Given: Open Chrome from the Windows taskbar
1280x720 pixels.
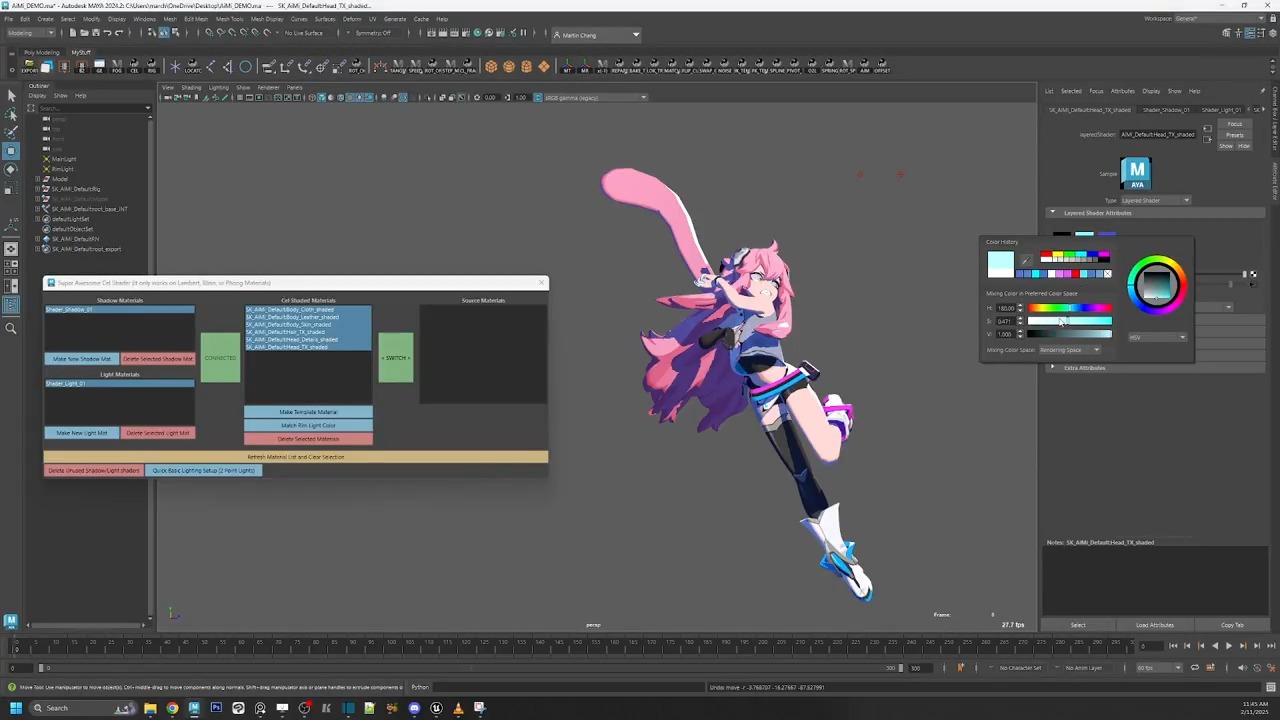Looking at the screenshot, I should [x=172, y=708].
